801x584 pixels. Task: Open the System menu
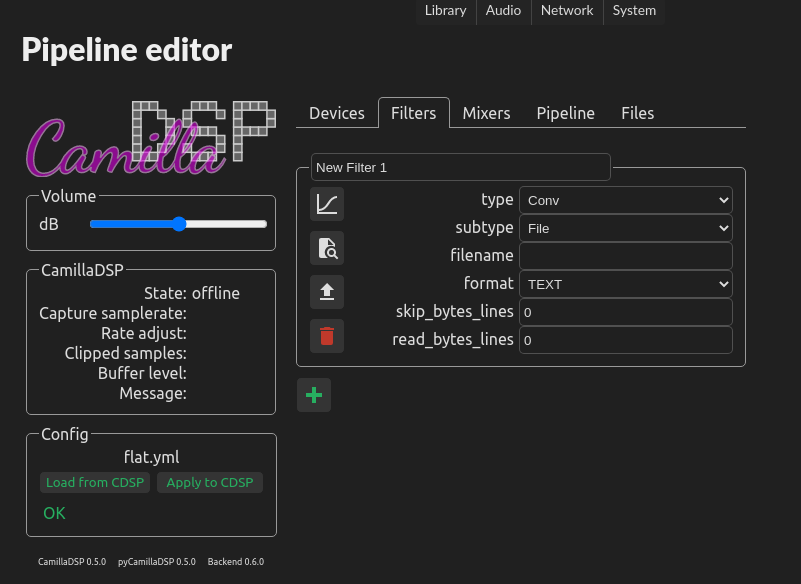coord(633,11)
